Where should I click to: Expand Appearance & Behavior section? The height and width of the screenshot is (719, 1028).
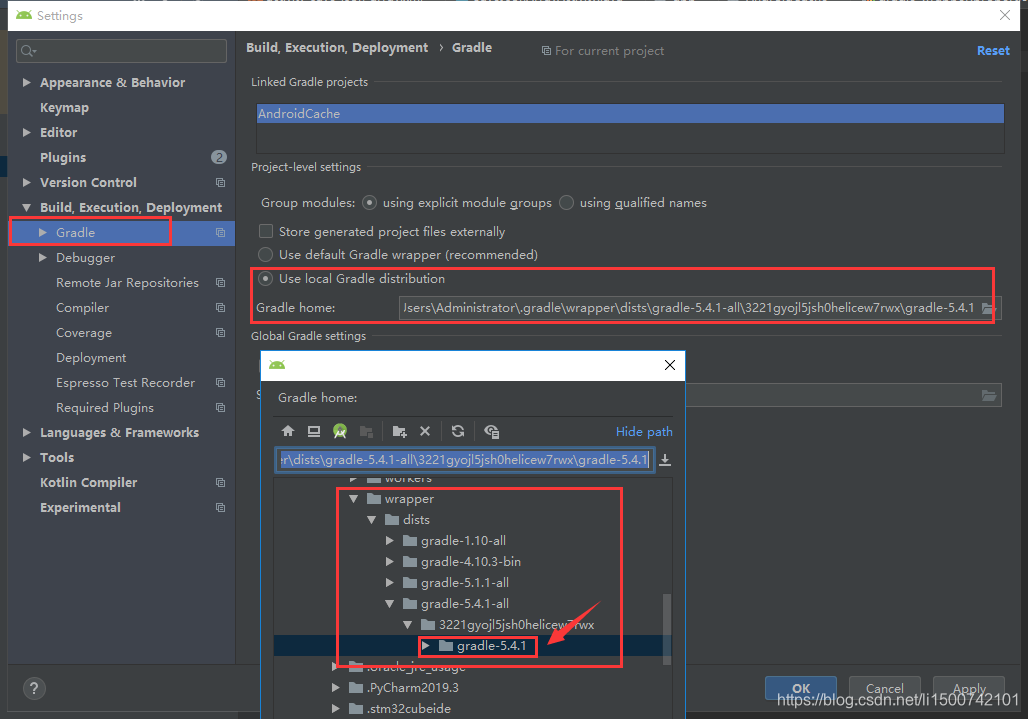[x=27, y=83]
